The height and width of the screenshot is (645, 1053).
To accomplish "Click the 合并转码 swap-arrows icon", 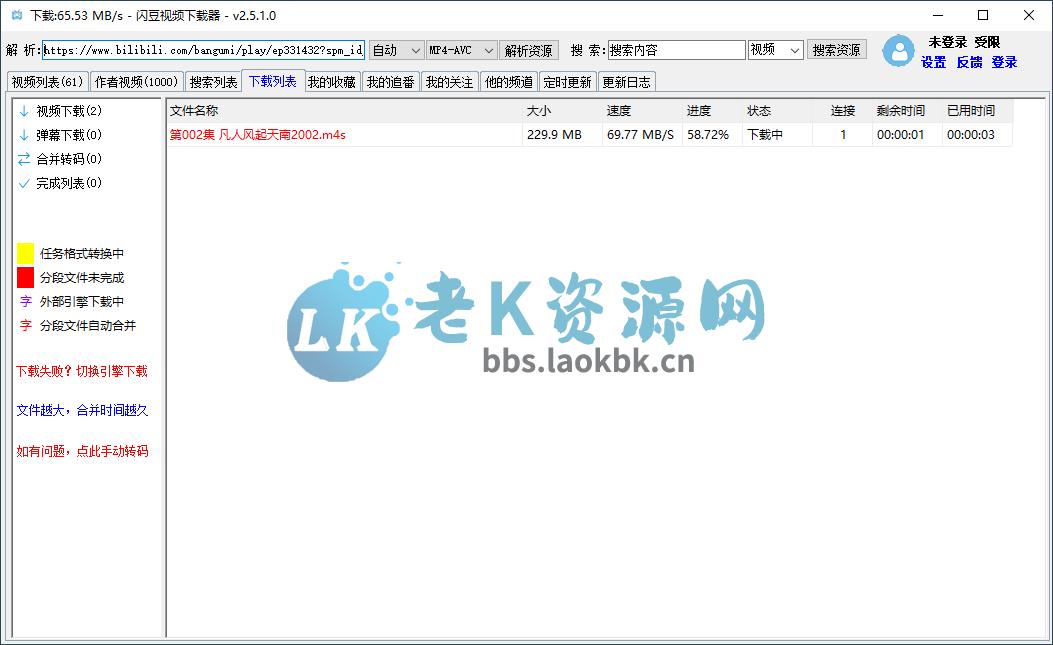I will pyautogui.click(x=24, y=159).
